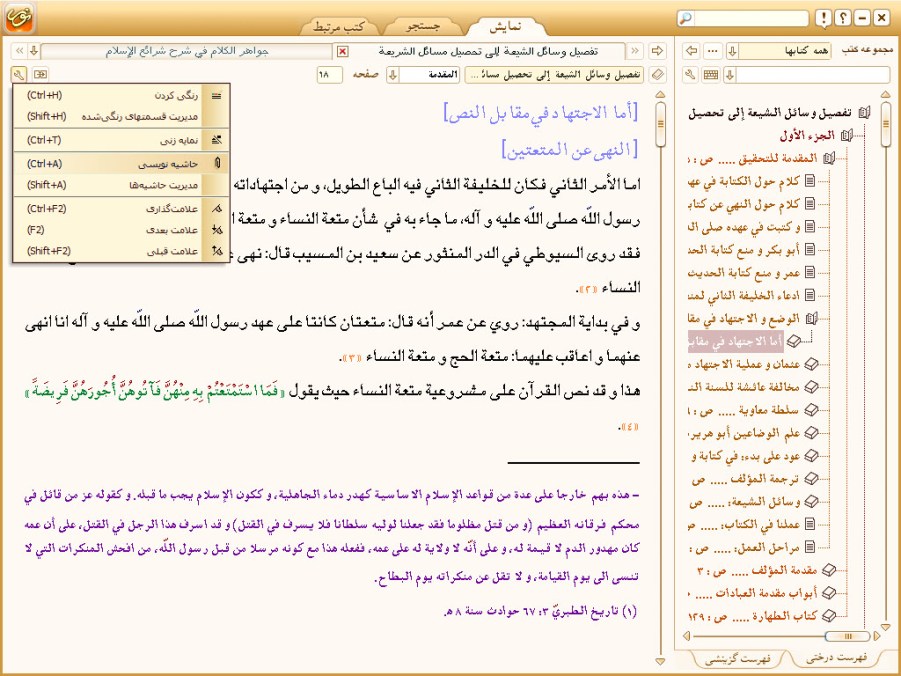Click the highlight icon next to رنگی کردن

[217, 96]
